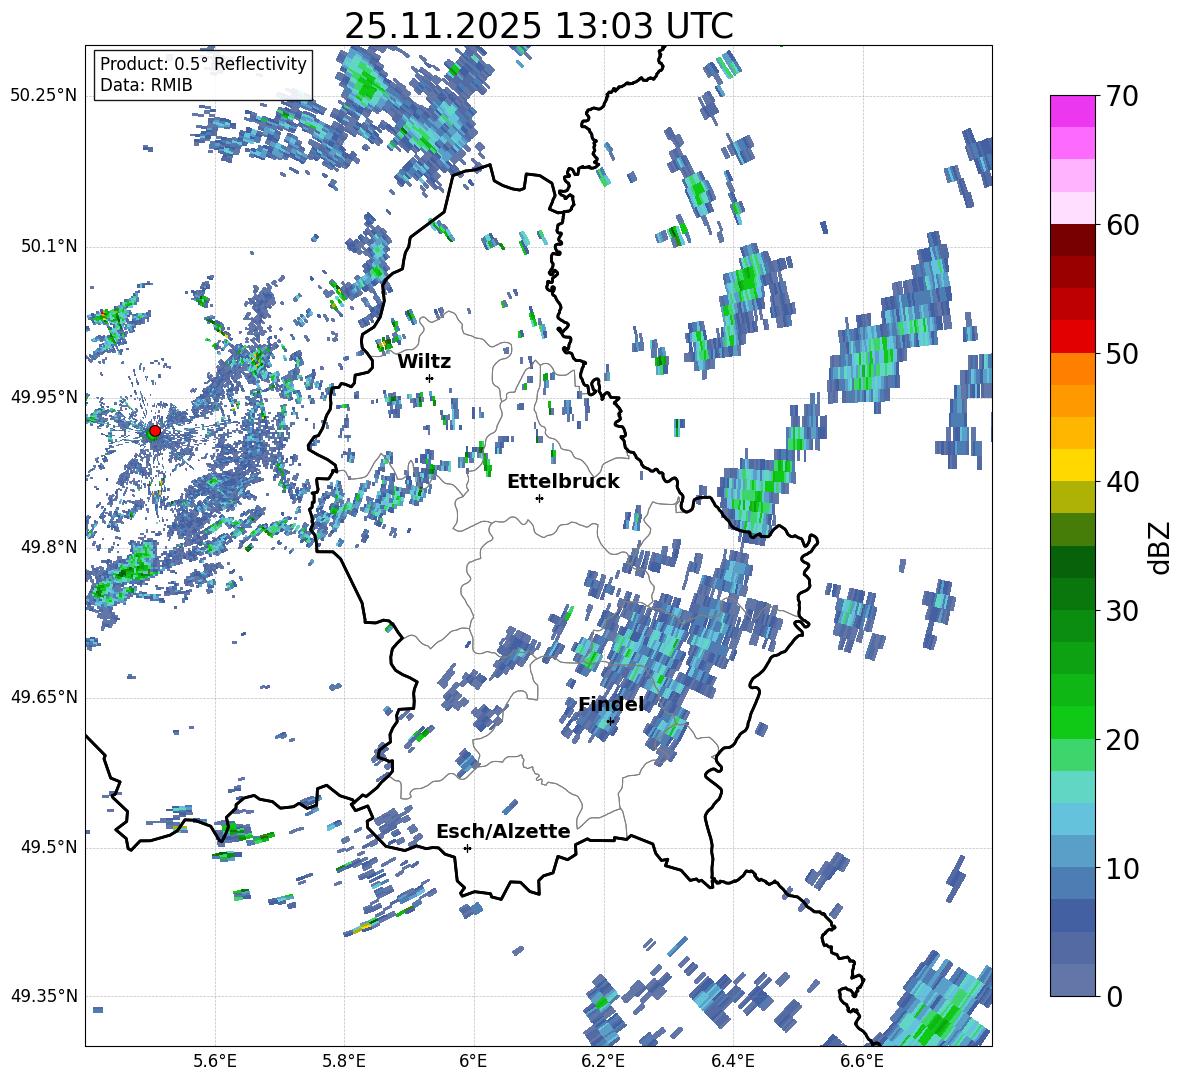The height and width of the screenshot is (1081, 1184).
Task: Pick the dark maroon colorbar segment below 60
Action: (1072, 240)
